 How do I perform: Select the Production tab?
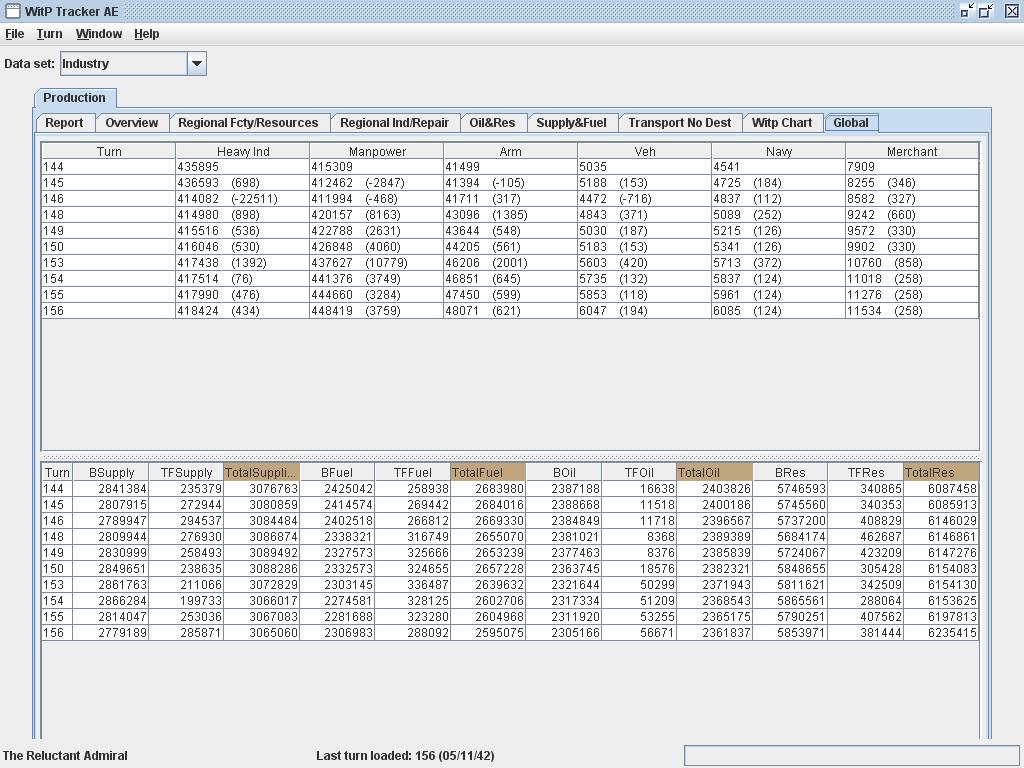(74, 98)
